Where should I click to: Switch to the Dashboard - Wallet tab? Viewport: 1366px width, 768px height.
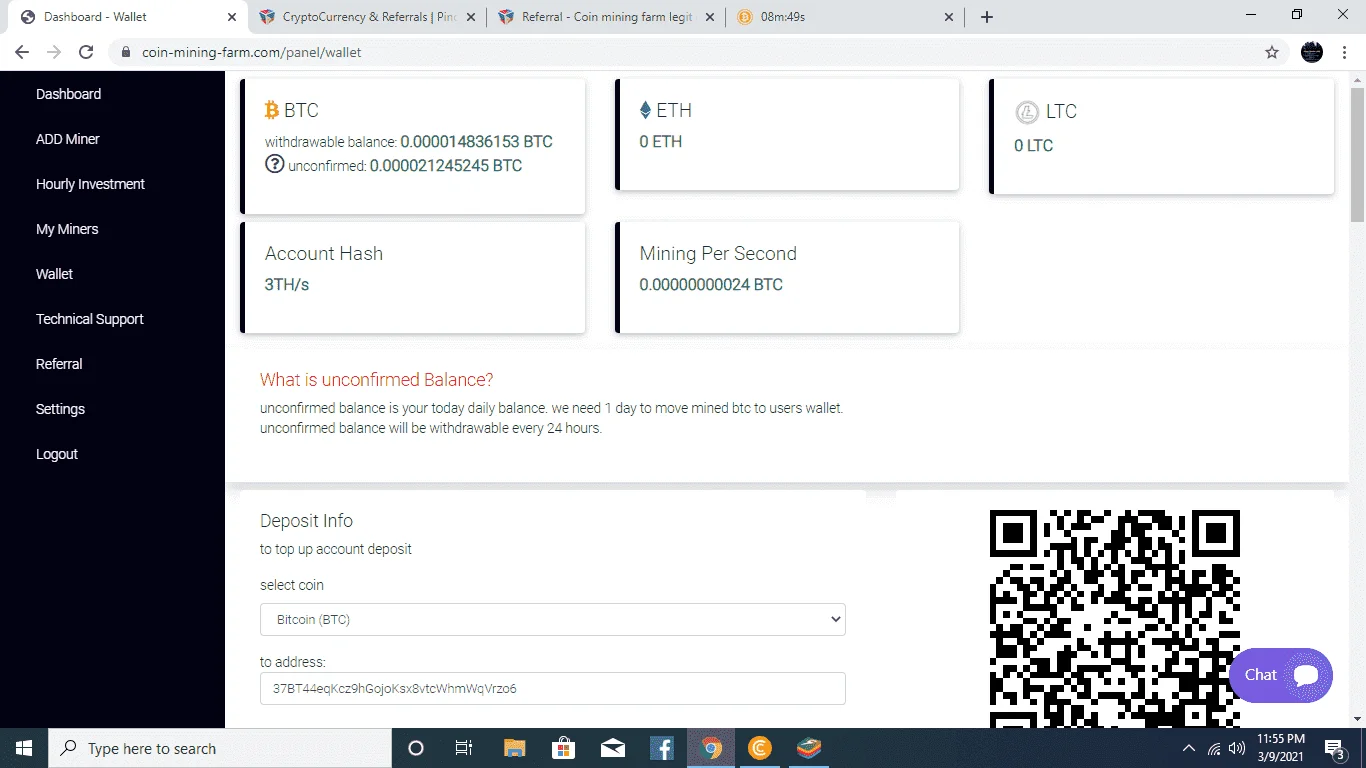click(125, 17)
